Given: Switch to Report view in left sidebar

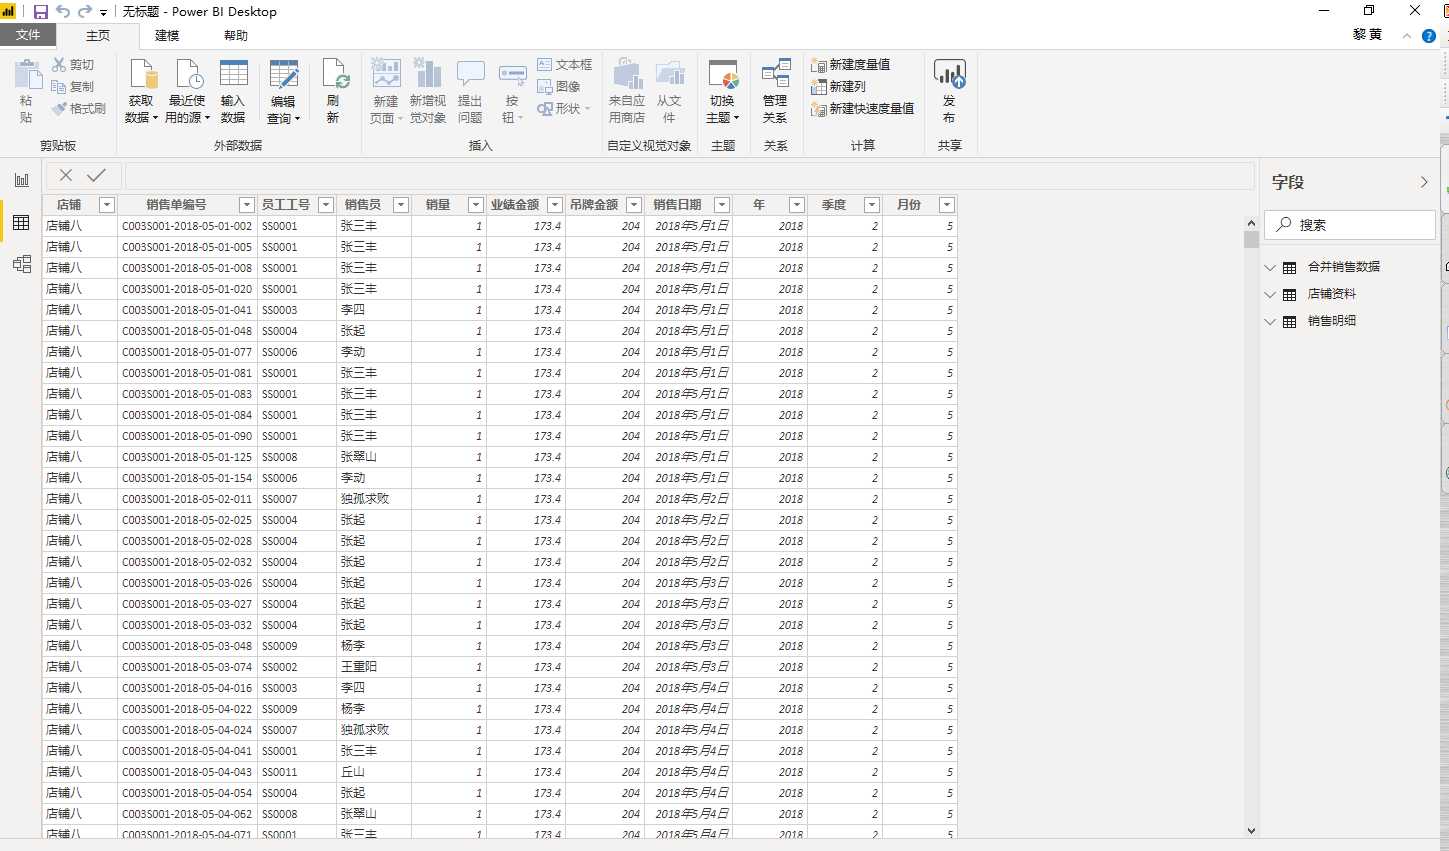Looking at the screenshot, I should point(21,180).
